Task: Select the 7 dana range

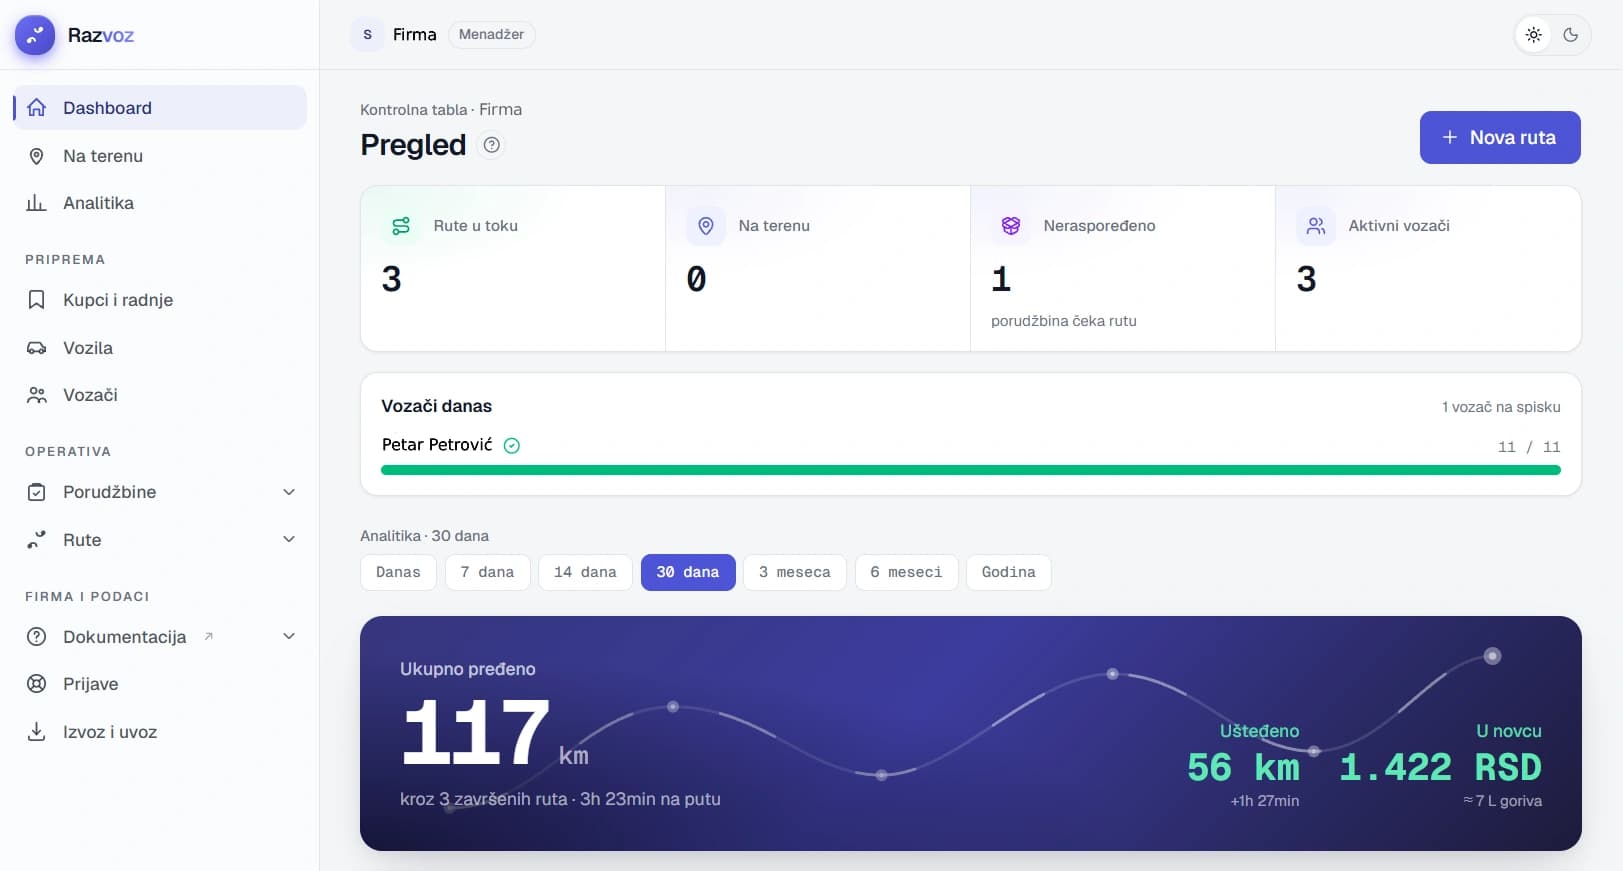Action: coord(488,572)
